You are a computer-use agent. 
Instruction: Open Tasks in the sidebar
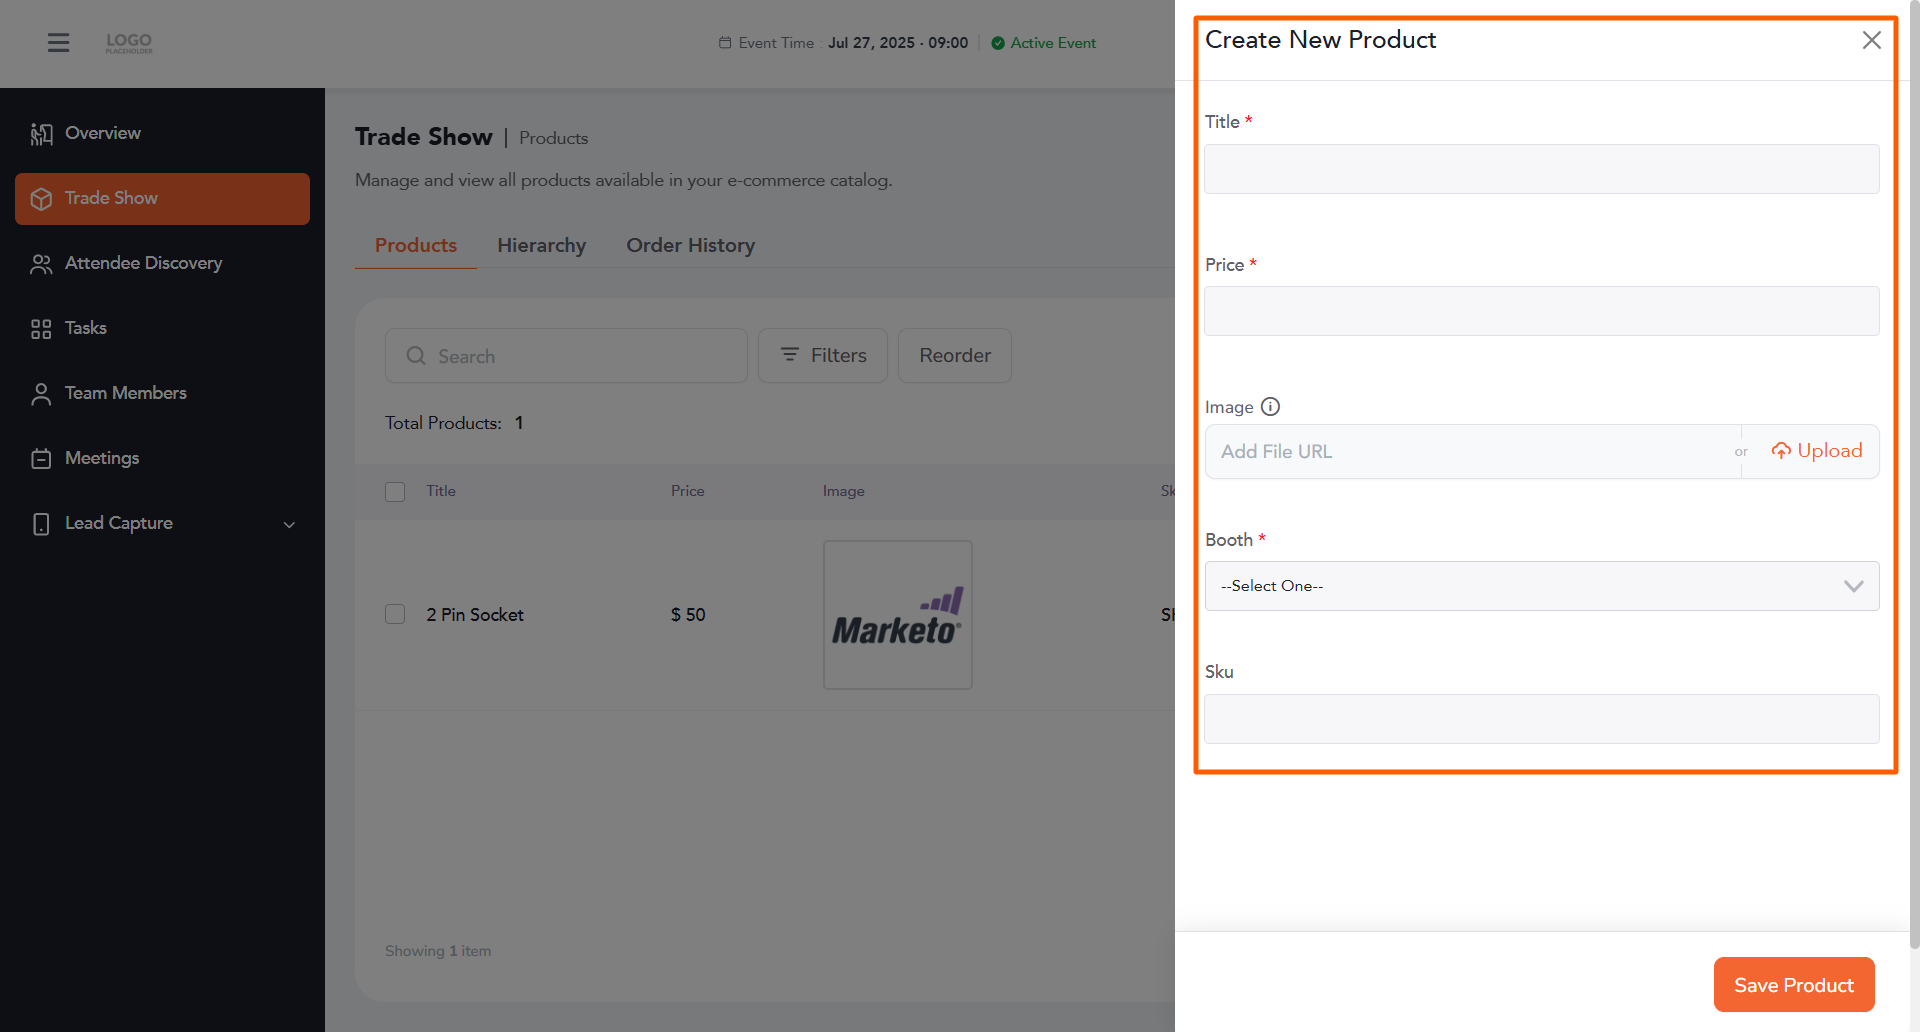(x=162, y=329)
